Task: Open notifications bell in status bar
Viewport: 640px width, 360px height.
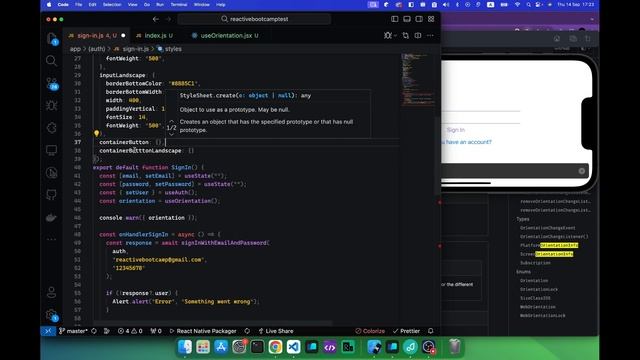Action: [431, 331]
